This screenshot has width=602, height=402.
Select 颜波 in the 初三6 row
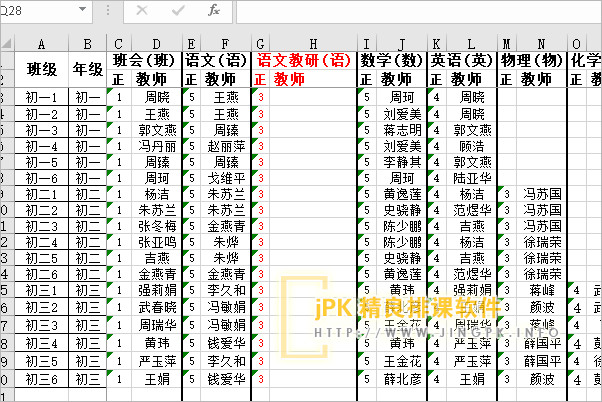click(542, 379)
